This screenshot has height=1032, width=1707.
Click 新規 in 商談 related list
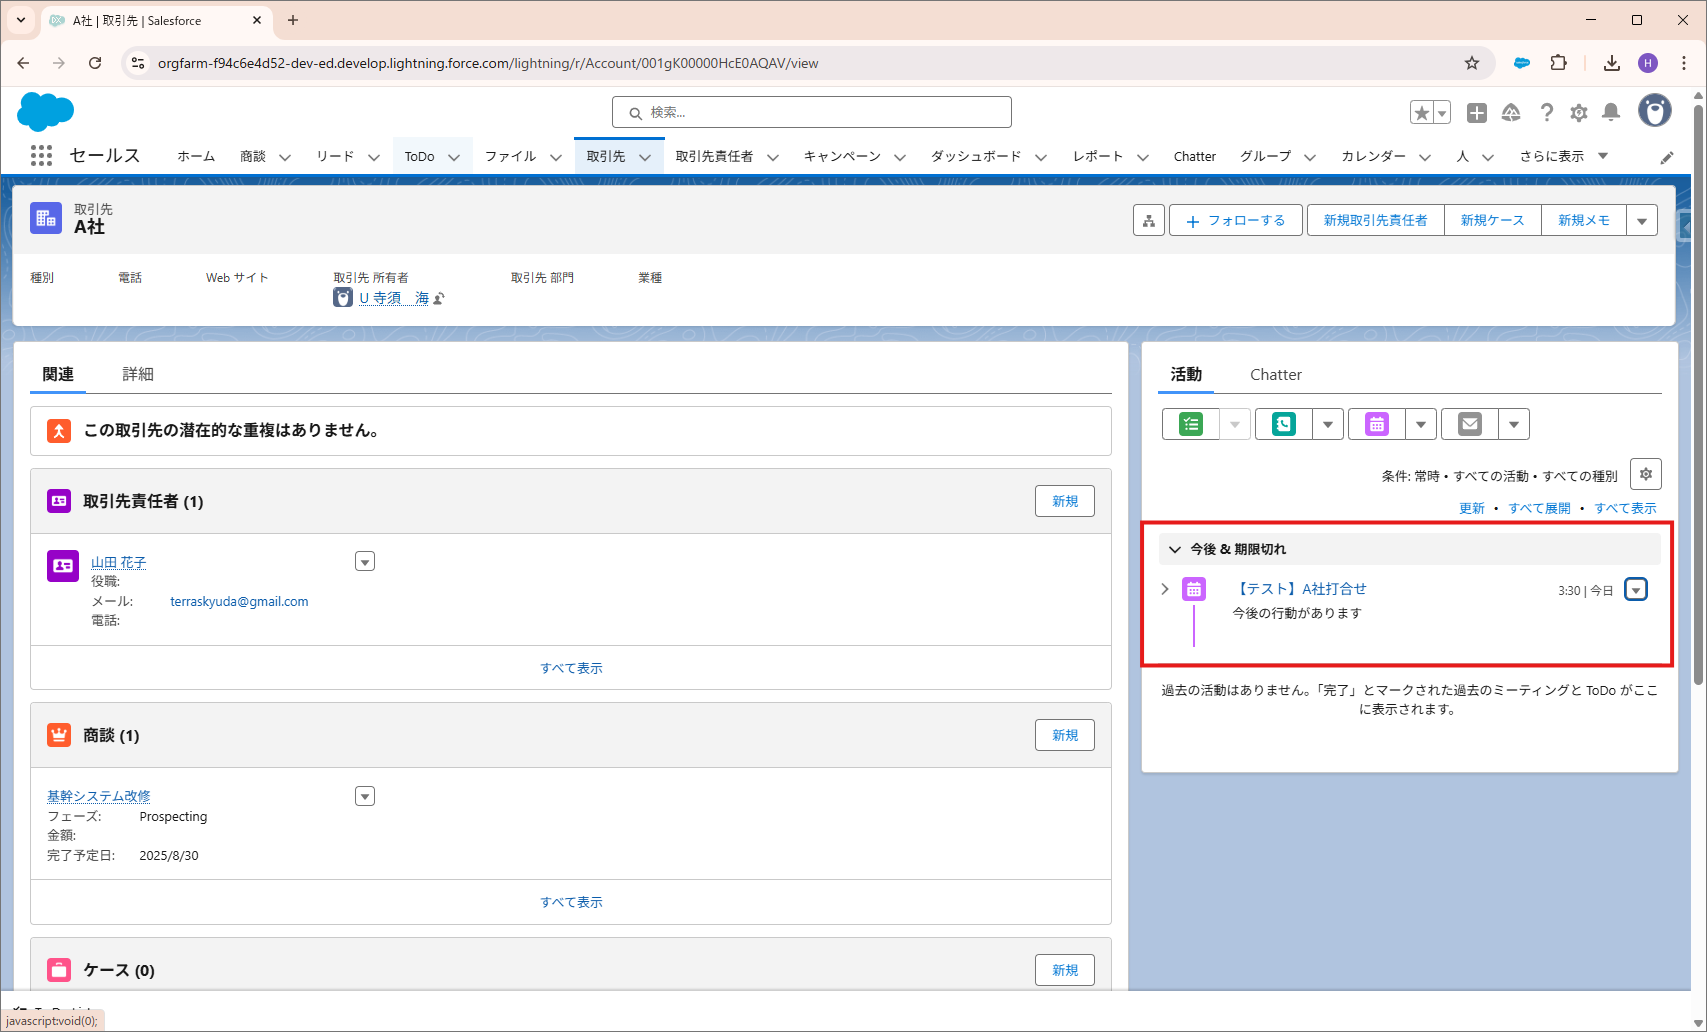(1065, 735)
